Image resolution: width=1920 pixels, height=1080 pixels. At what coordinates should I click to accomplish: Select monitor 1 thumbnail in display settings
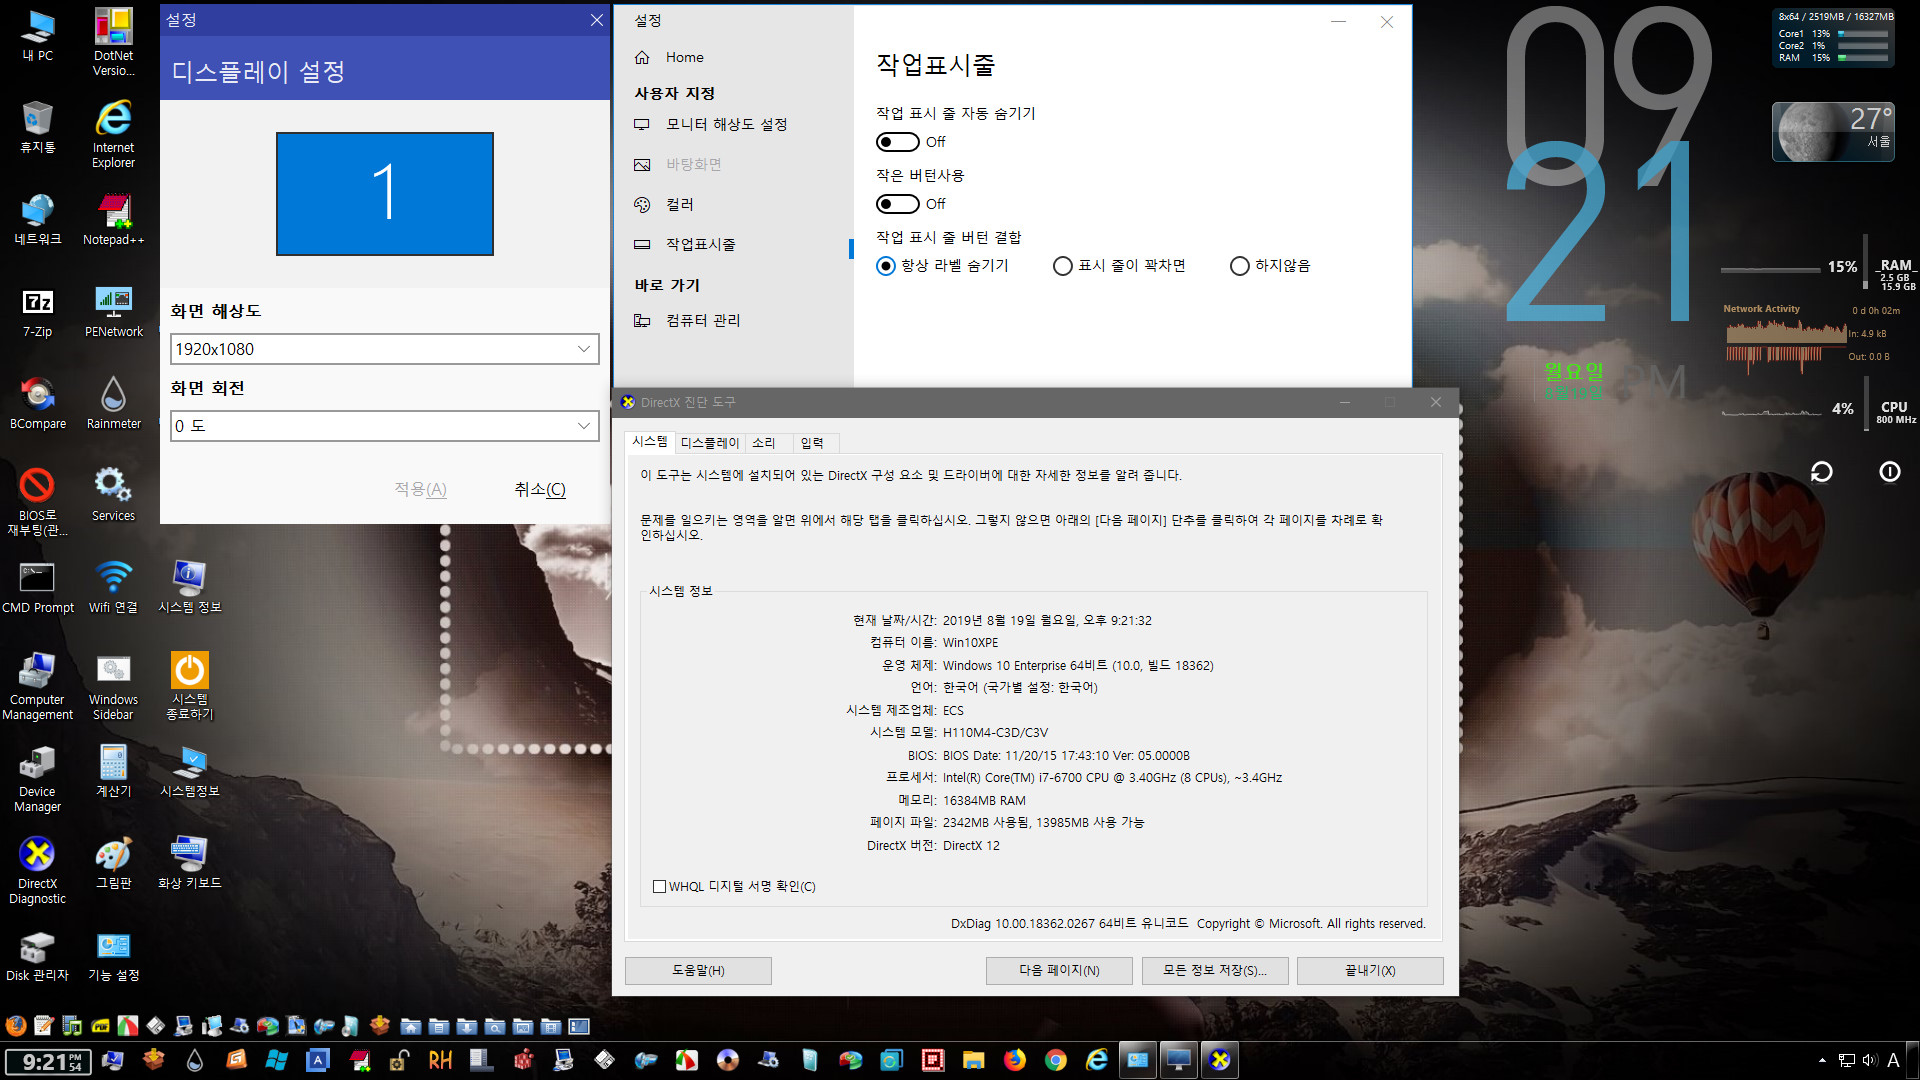385,193
